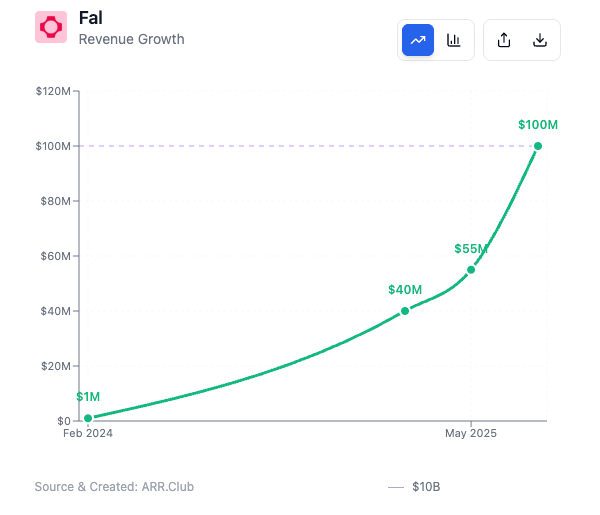This screenshot has height=515, width=600.
Task: Click the $120M y-axis label
Action: 53,91
